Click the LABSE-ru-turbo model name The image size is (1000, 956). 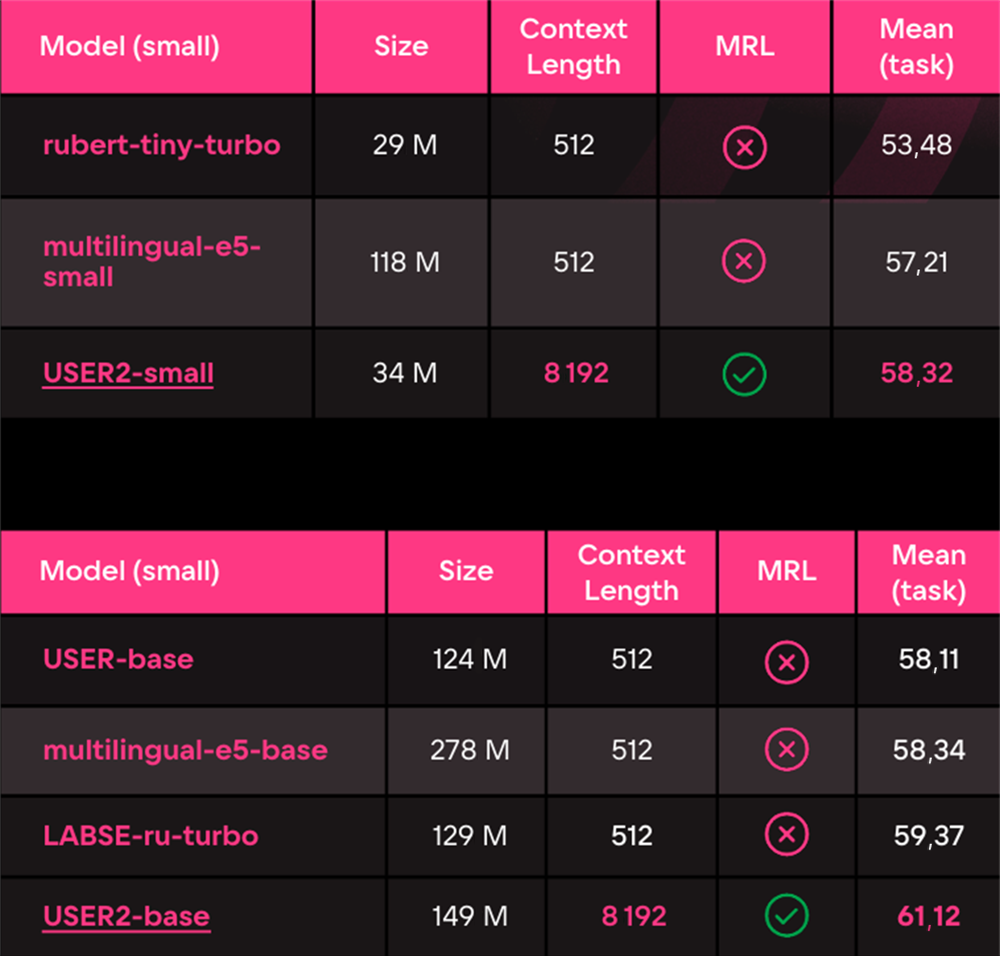[151, 835]
